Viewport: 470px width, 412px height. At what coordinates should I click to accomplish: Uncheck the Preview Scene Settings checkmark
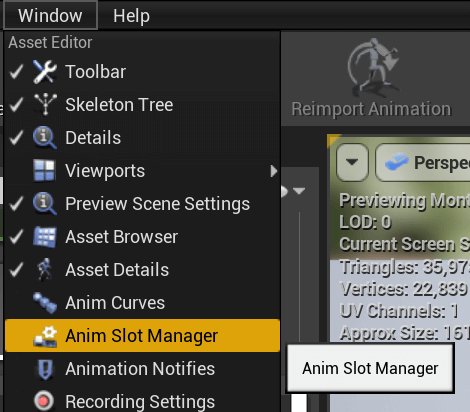click(x=16, y=204)
